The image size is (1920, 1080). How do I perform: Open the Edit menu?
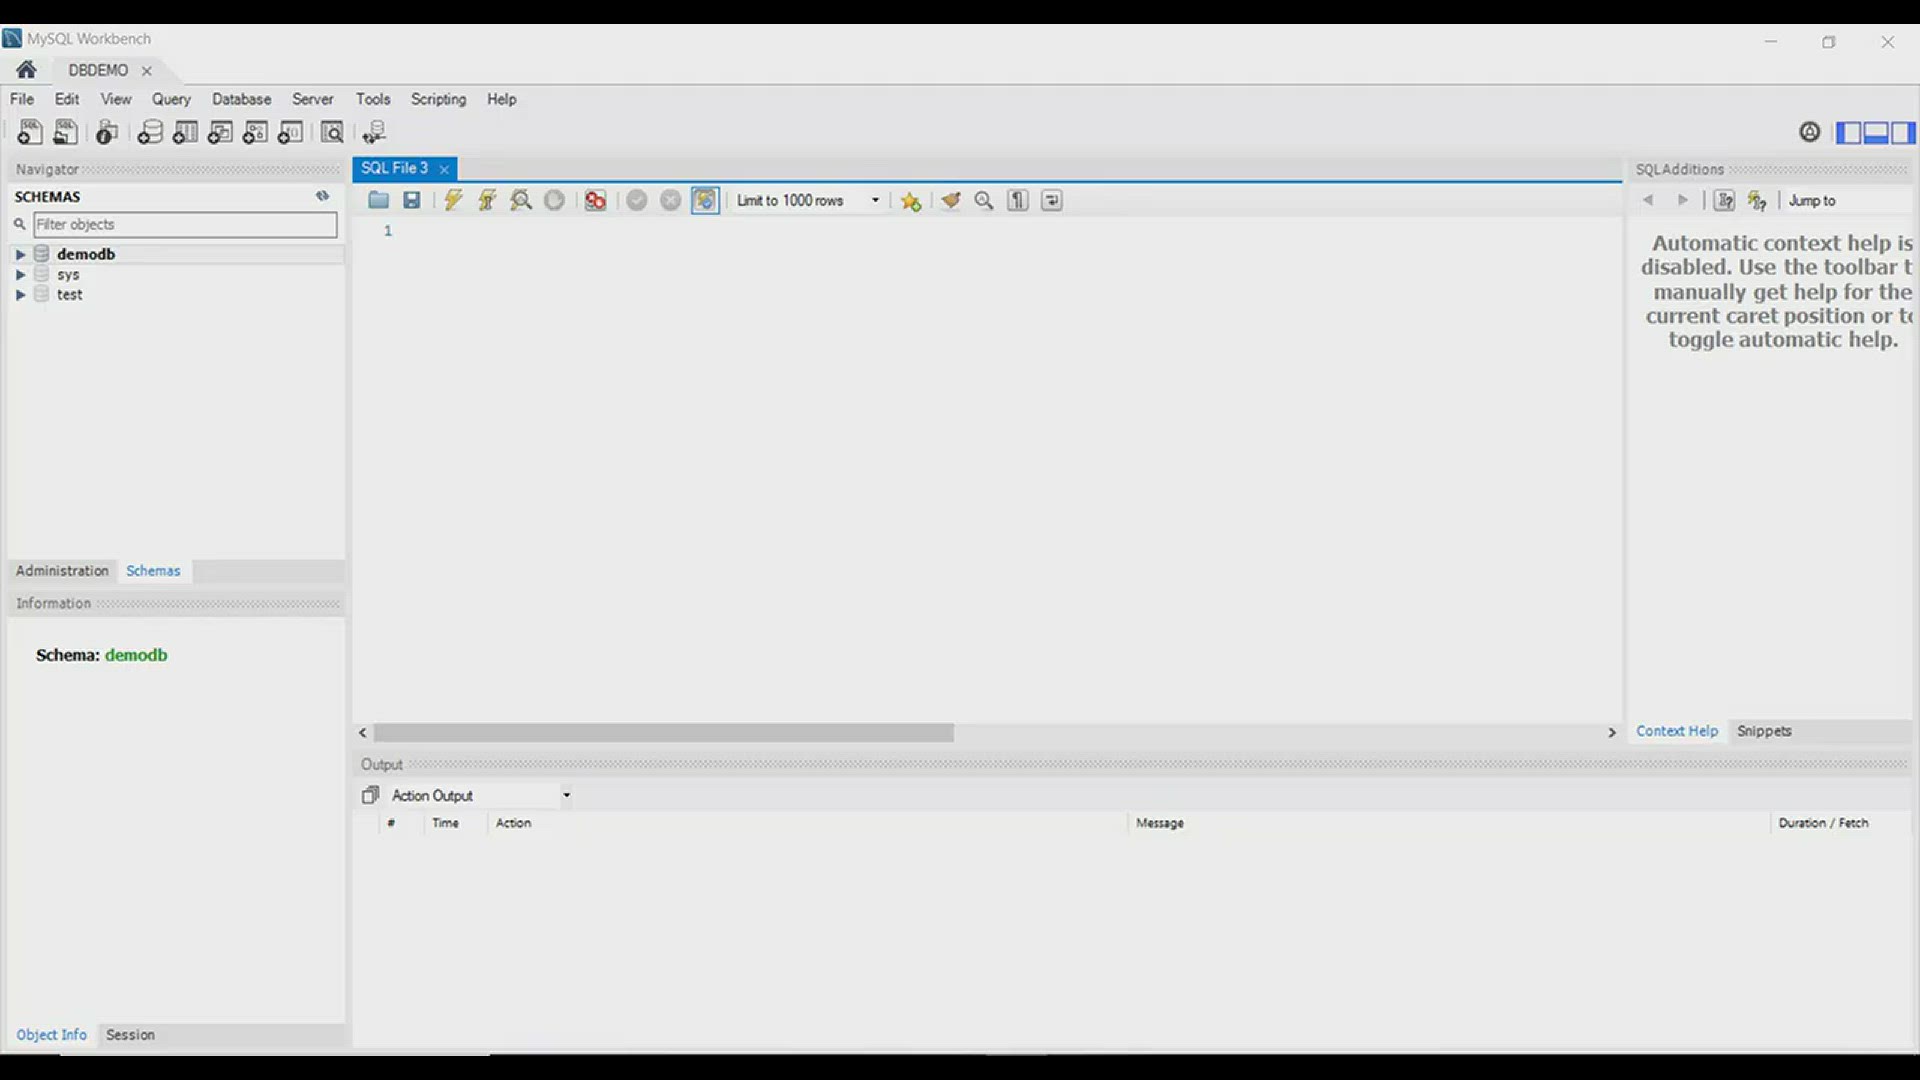coord(67,99)
